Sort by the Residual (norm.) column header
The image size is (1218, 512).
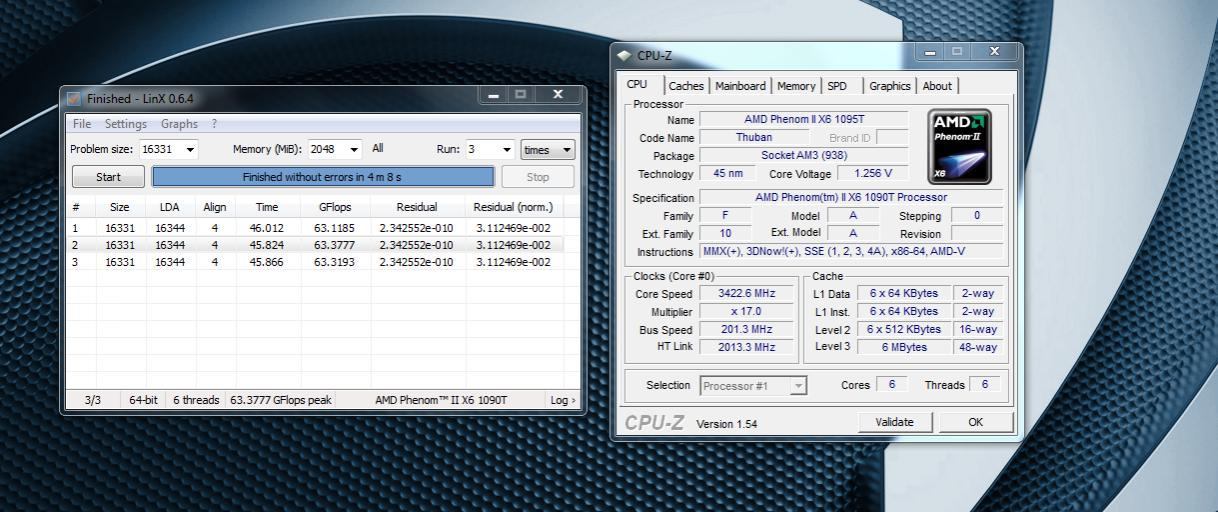click(x=513, y=207)
